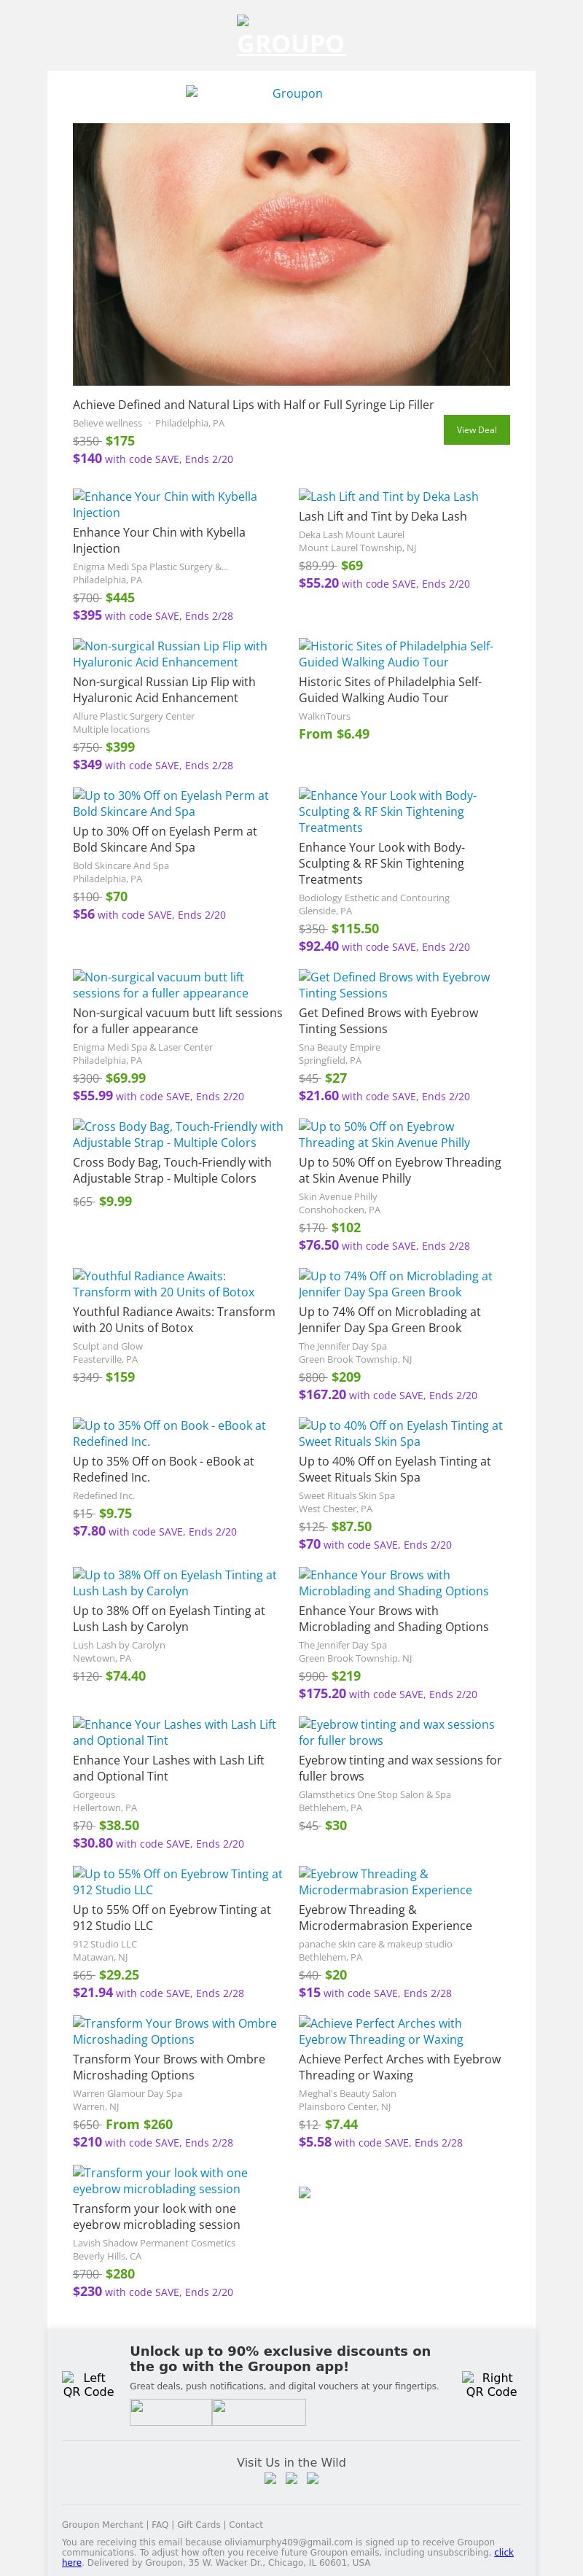Open the lip filler deal photo
The image size is (583, 2576).
[x=291, y=254]
